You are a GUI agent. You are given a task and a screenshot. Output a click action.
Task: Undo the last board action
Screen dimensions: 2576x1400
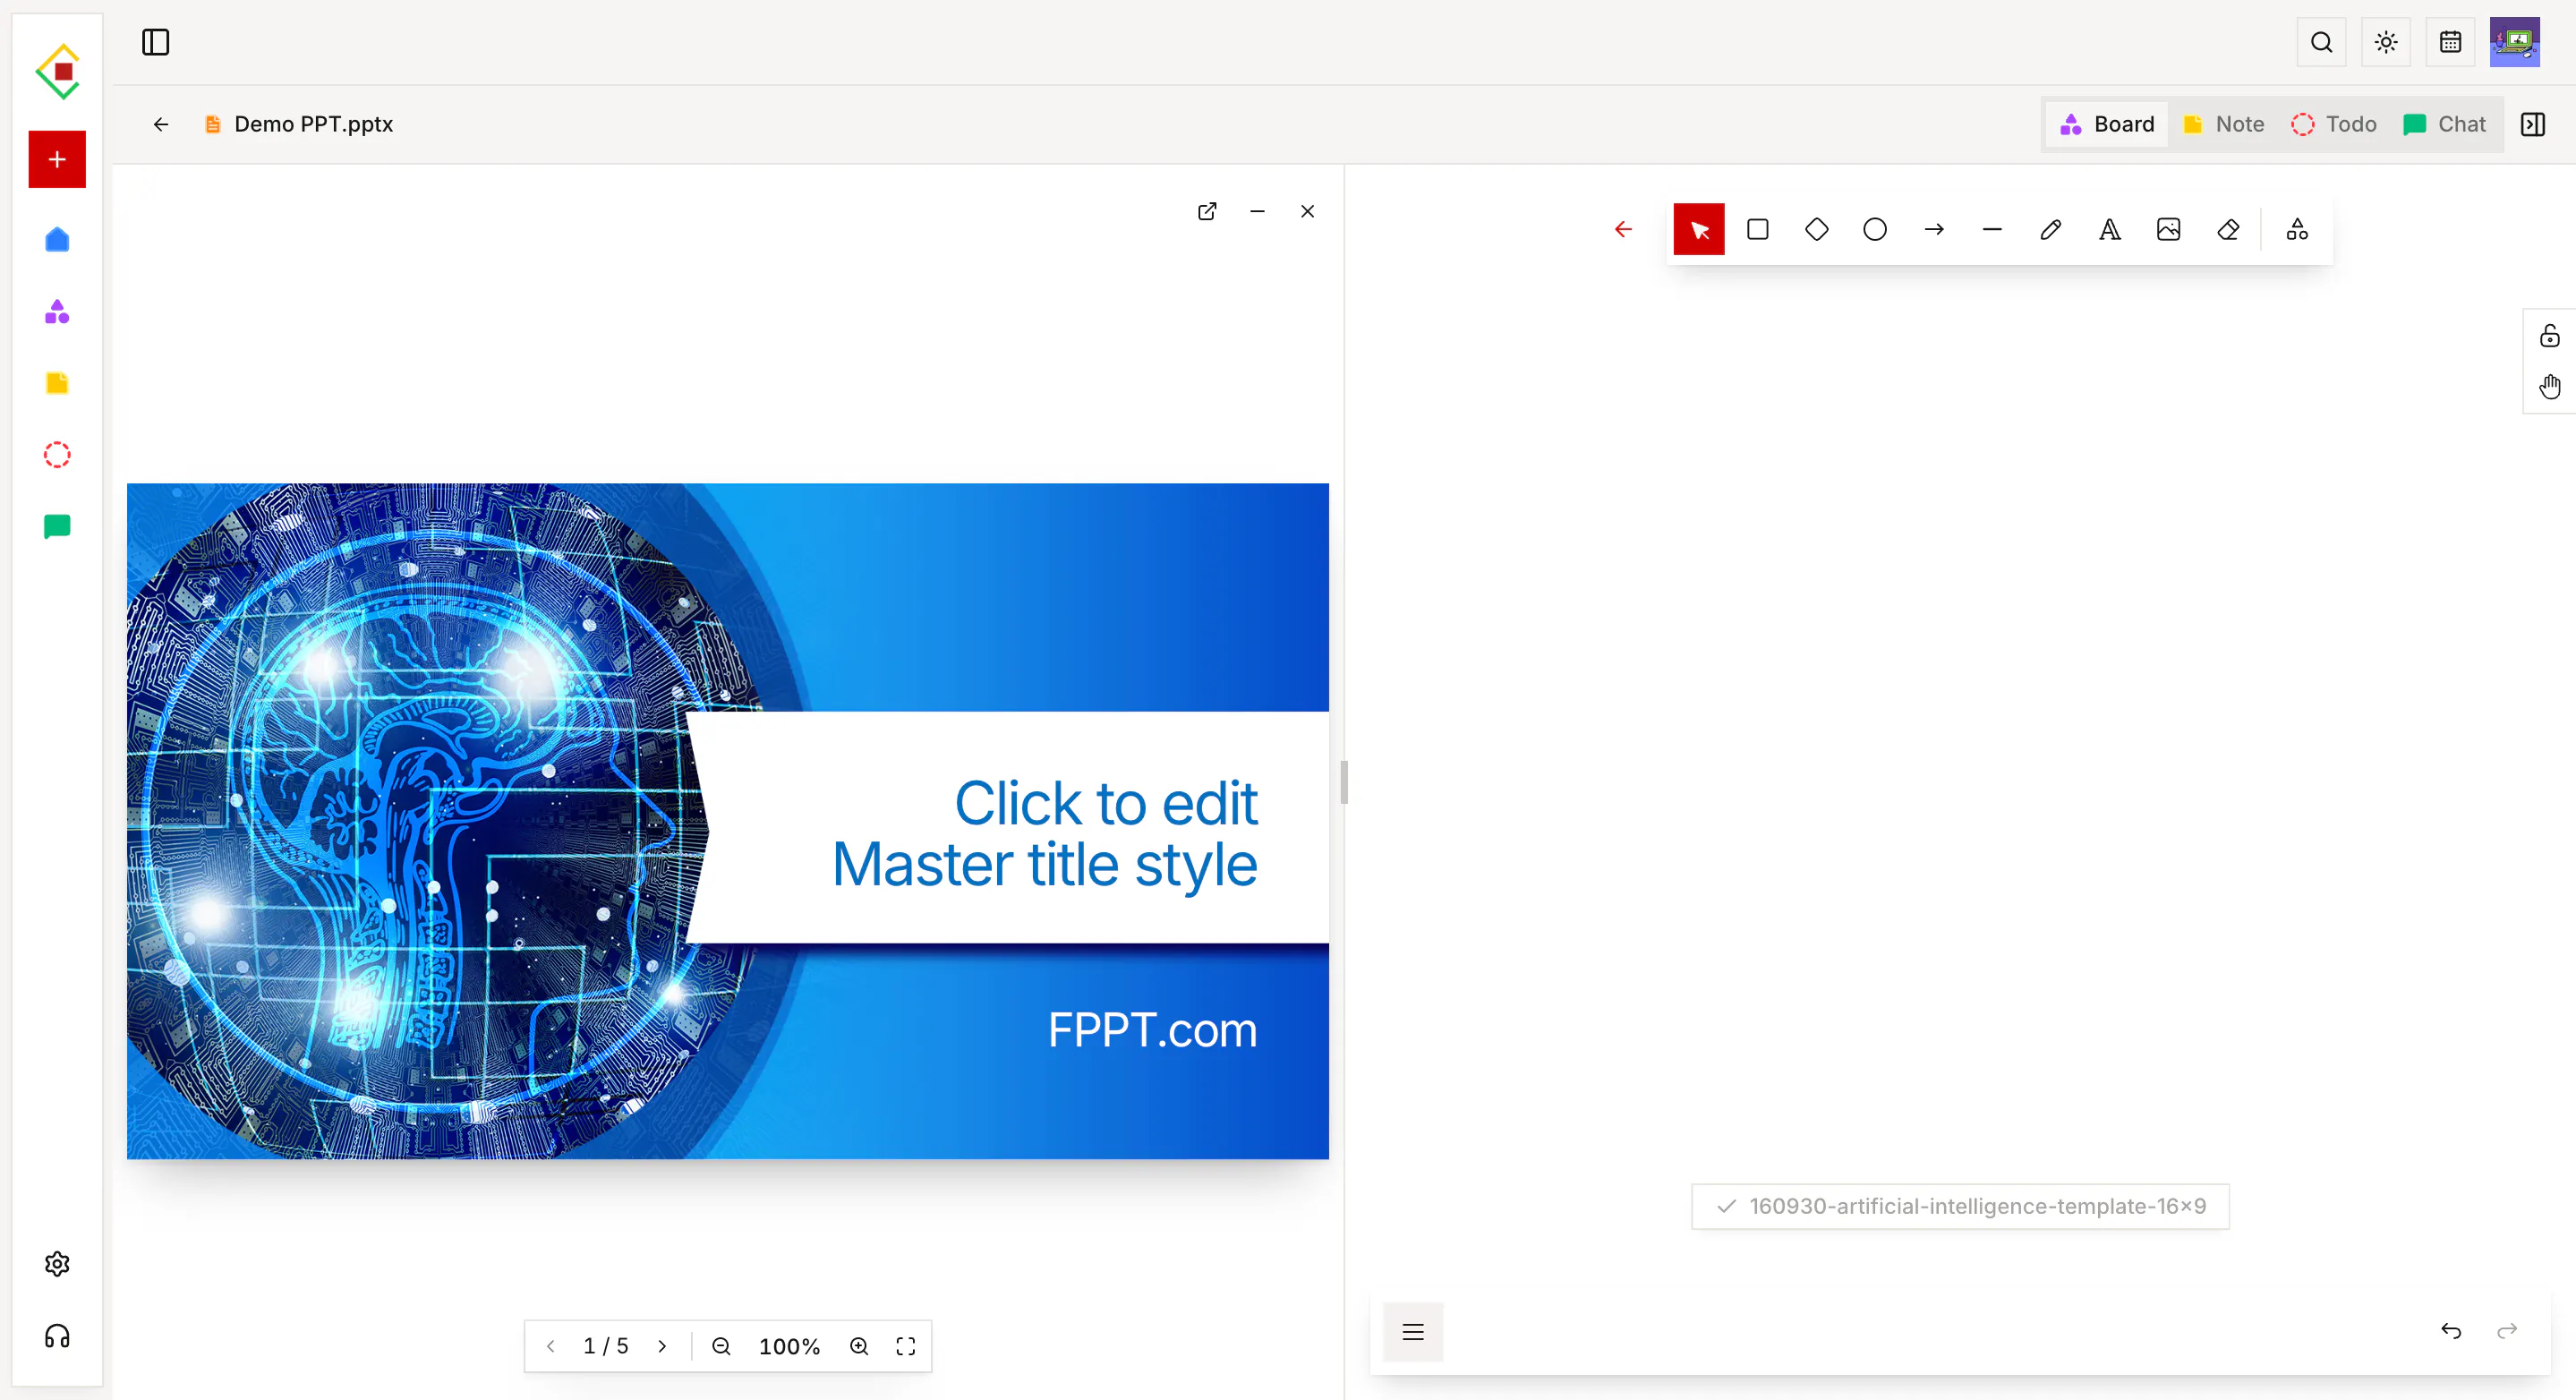2451,1330
